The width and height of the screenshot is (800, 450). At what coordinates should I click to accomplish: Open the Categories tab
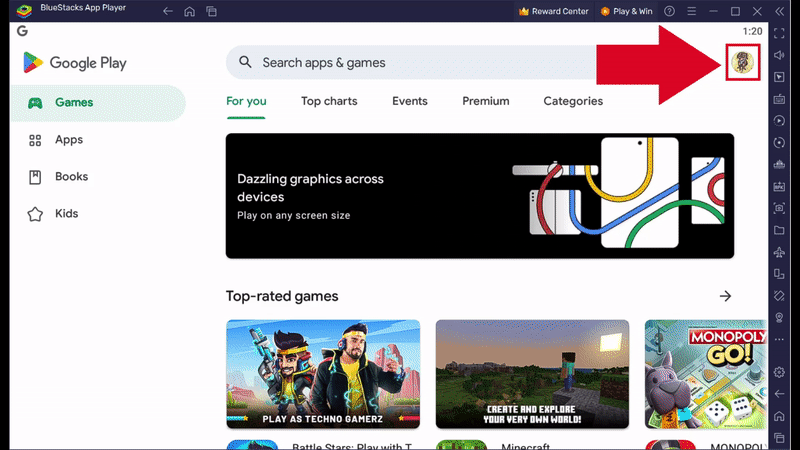pos(573,101)
